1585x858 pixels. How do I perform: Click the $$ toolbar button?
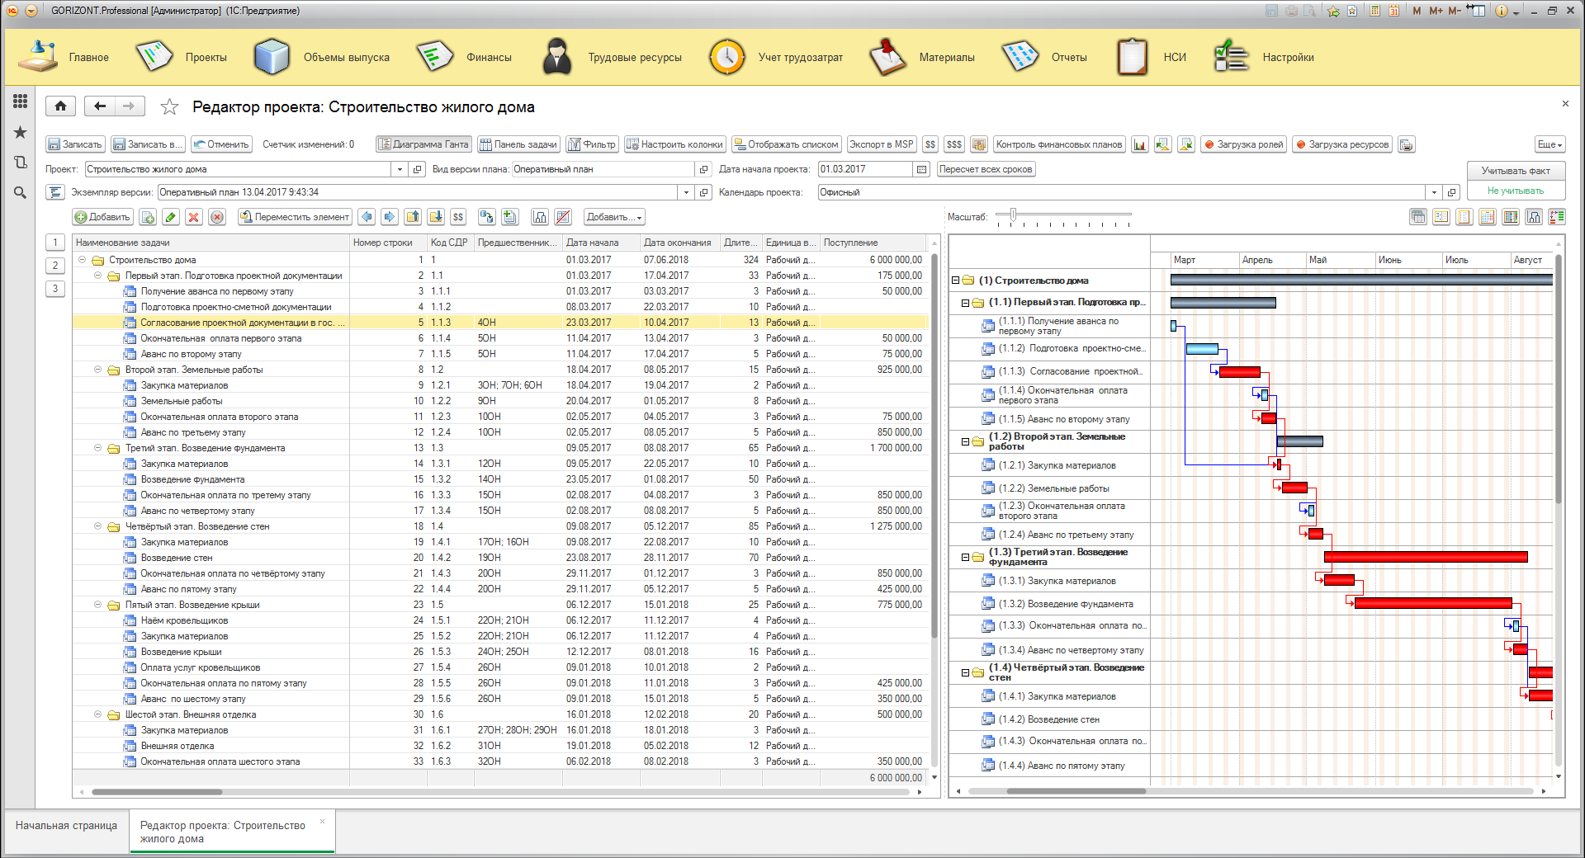930,144
